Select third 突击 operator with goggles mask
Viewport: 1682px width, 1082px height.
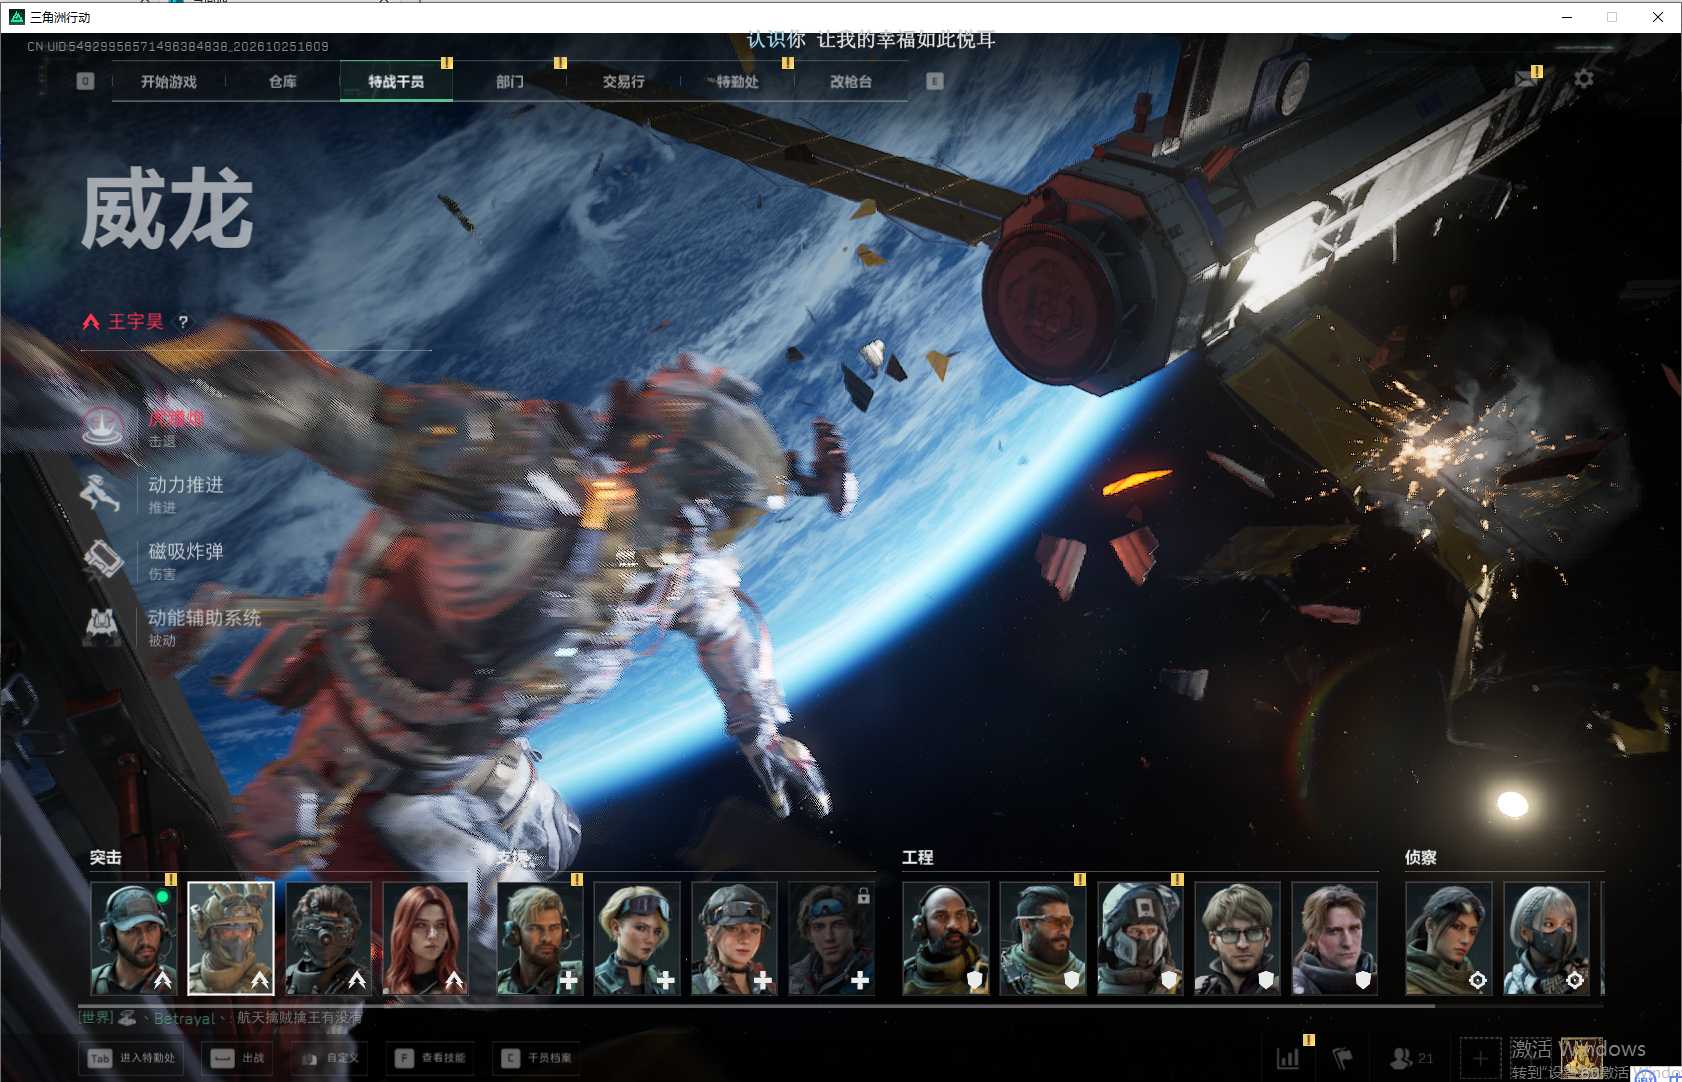(328, 938)
